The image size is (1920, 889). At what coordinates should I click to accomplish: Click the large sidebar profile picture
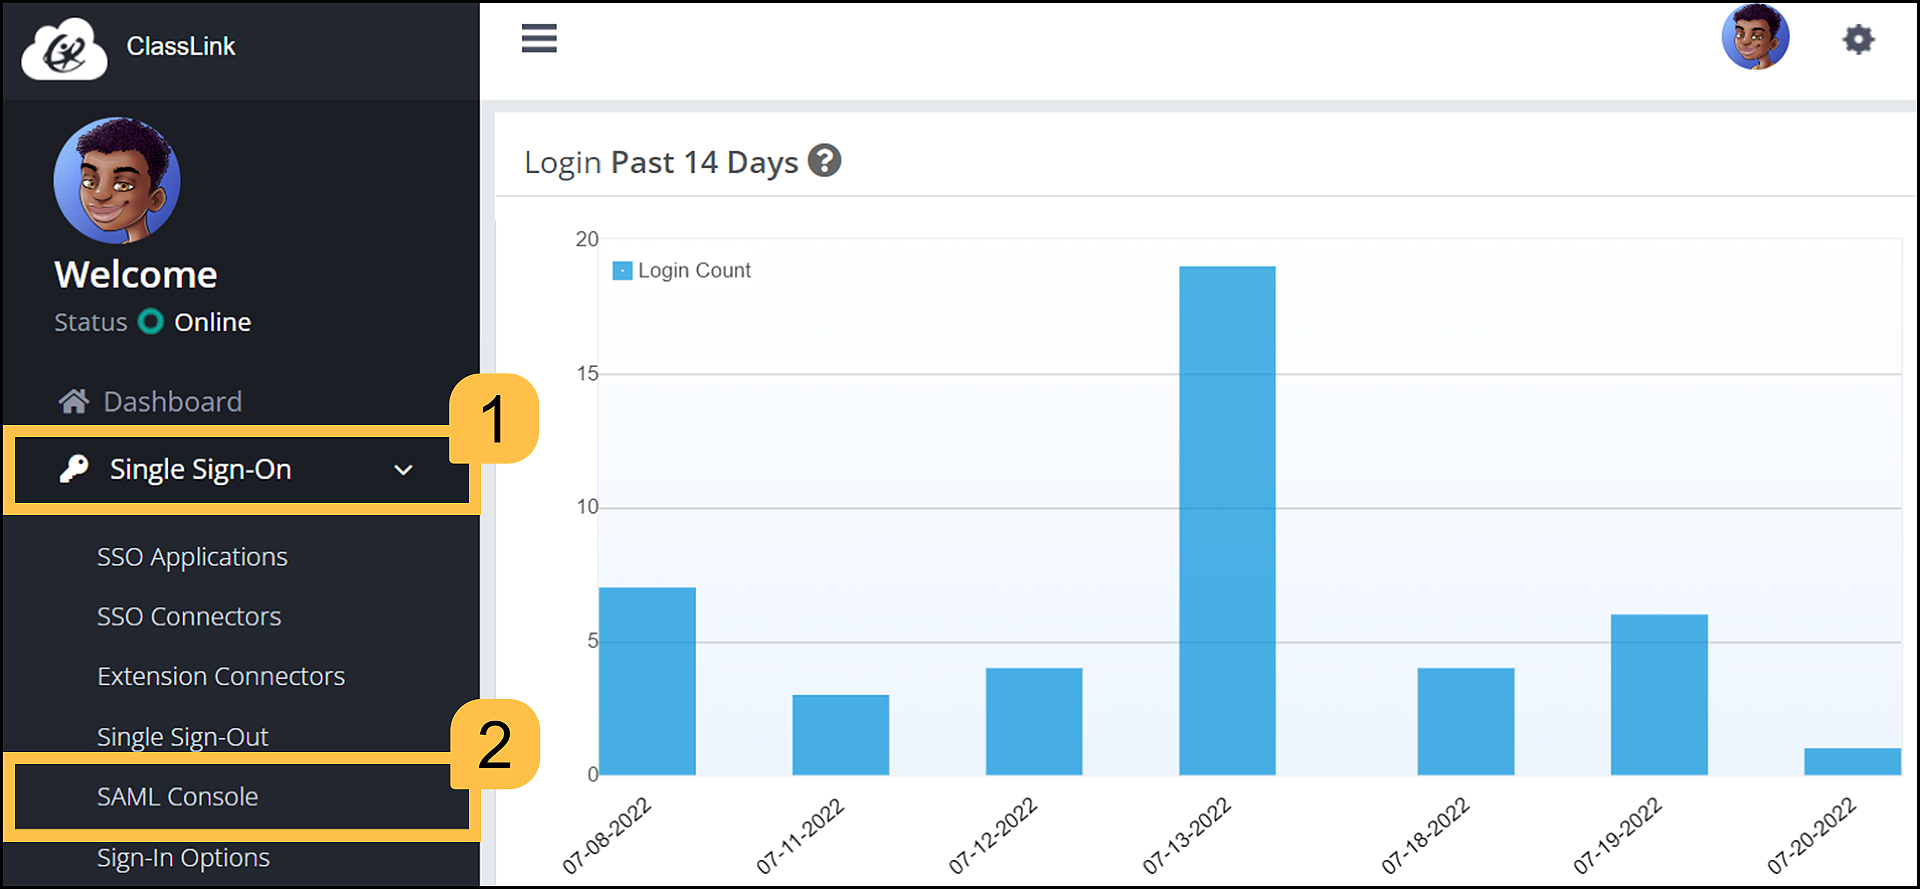tap(117, 181)
